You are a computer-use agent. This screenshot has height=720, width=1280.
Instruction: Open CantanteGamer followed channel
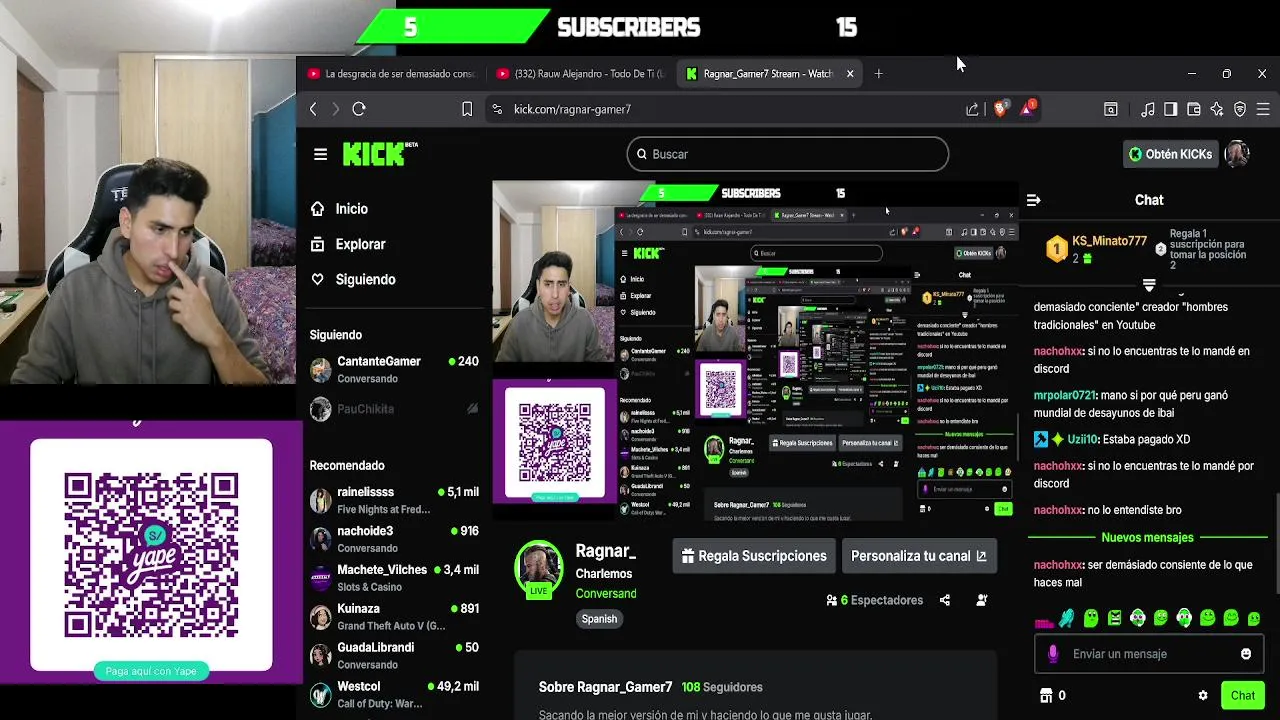pyautogui.click(x=394, y=370)
